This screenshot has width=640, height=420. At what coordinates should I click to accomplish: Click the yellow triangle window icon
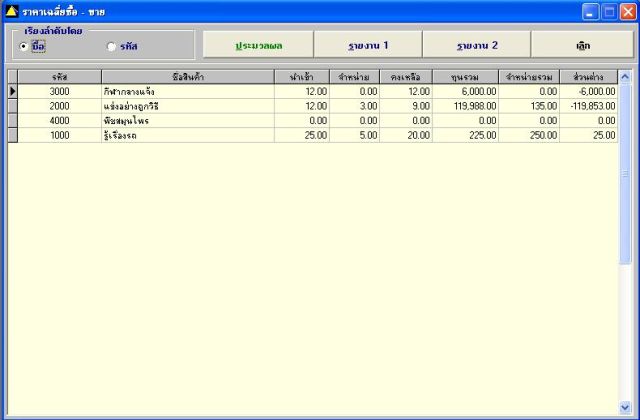[x=12, y=11]
